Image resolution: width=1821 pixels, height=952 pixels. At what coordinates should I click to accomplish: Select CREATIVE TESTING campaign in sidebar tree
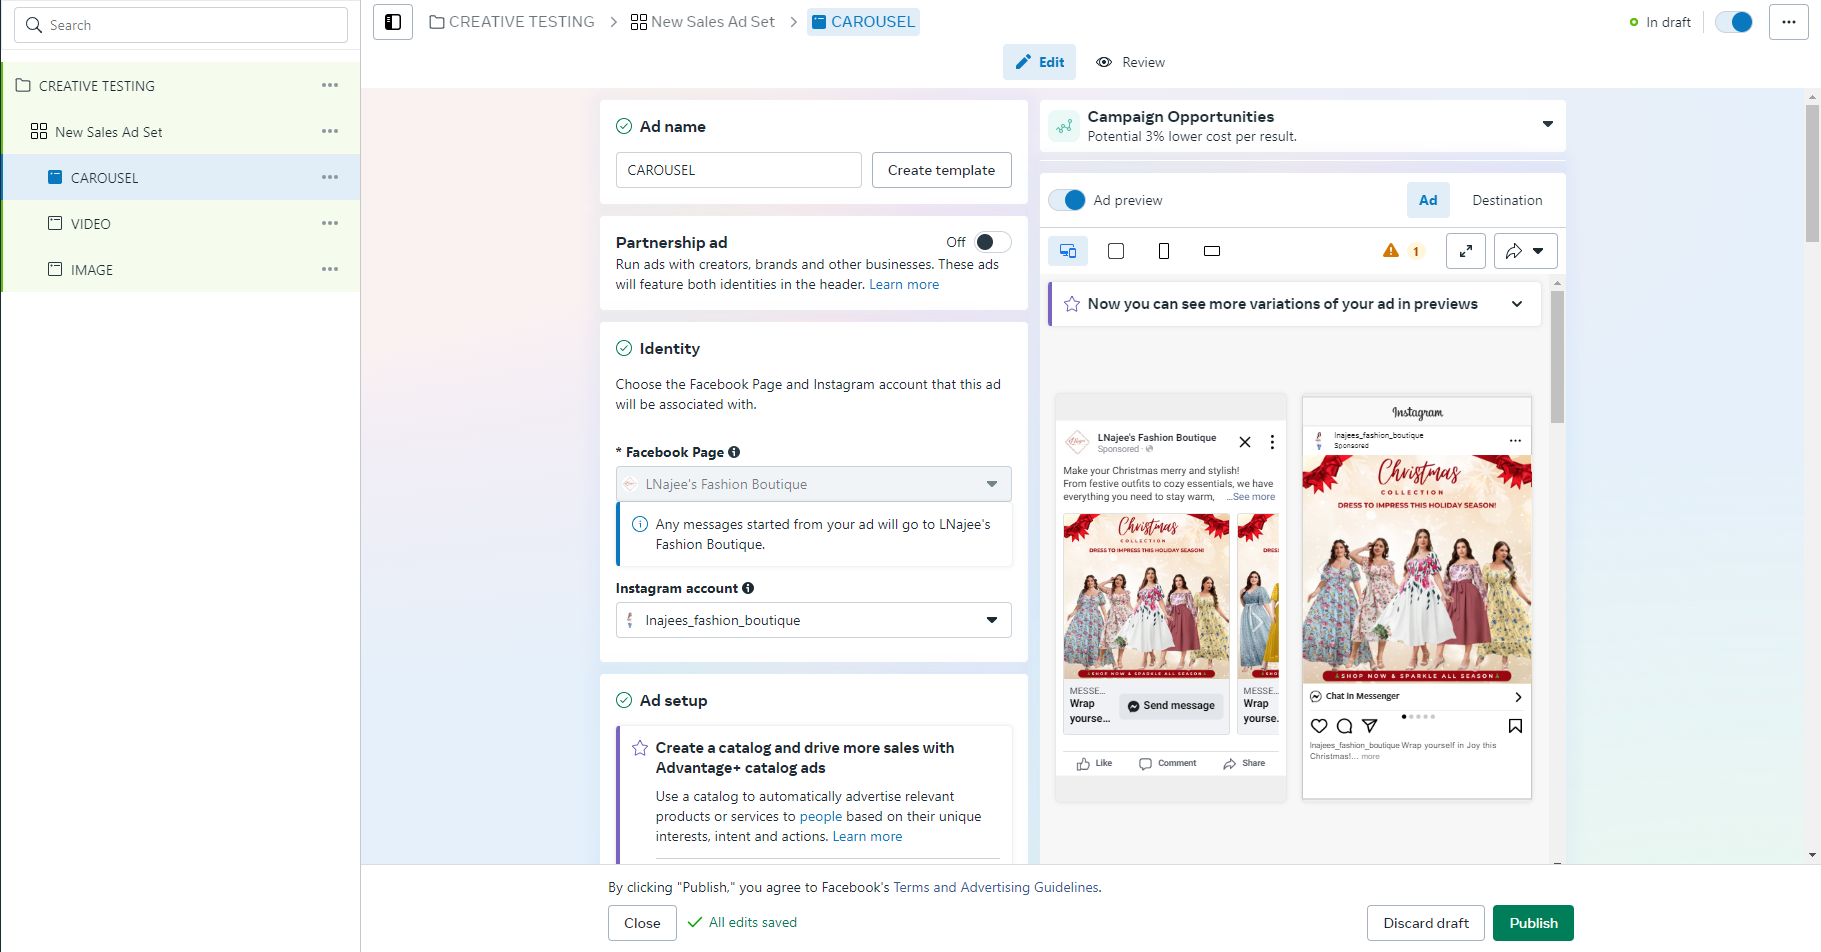97,86
